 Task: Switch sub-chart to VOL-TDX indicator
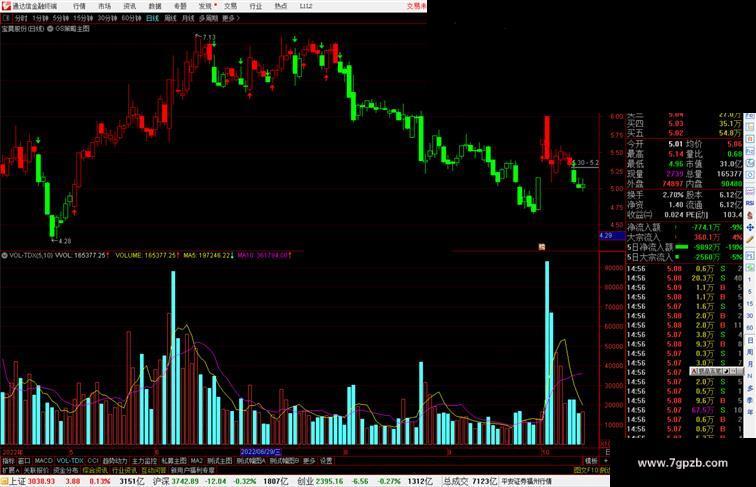(70, 461)
